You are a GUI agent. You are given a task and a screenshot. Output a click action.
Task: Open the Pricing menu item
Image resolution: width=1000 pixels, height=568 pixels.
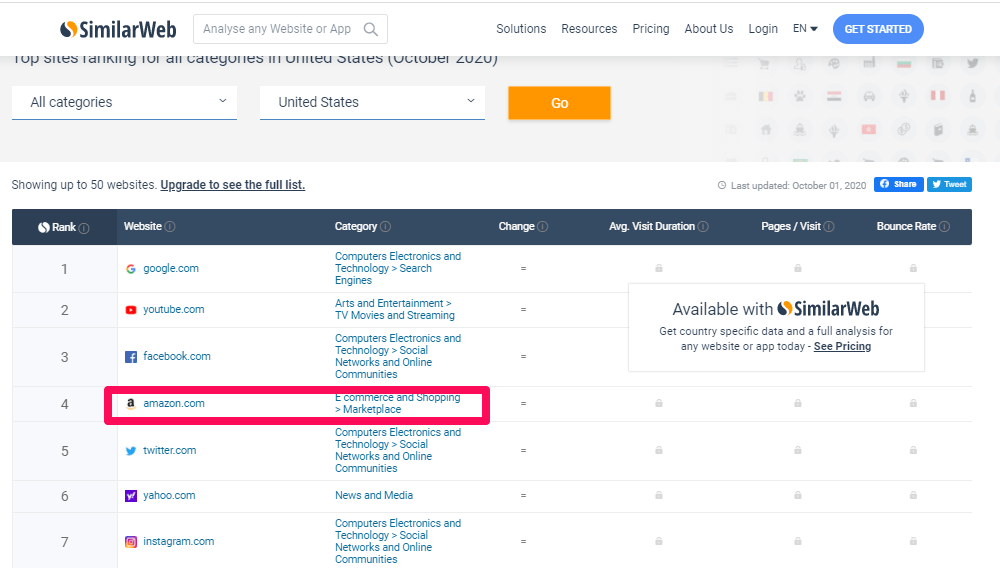(x=651, y=29)
